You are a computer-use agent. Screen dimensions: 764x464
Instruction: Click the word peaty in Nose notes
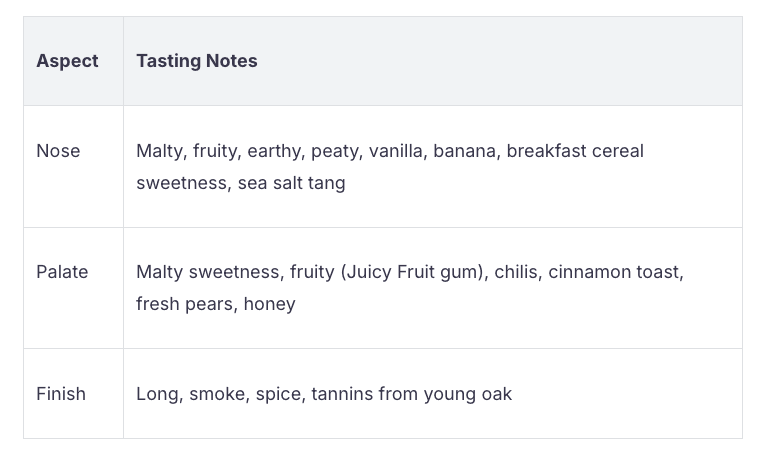333,151
